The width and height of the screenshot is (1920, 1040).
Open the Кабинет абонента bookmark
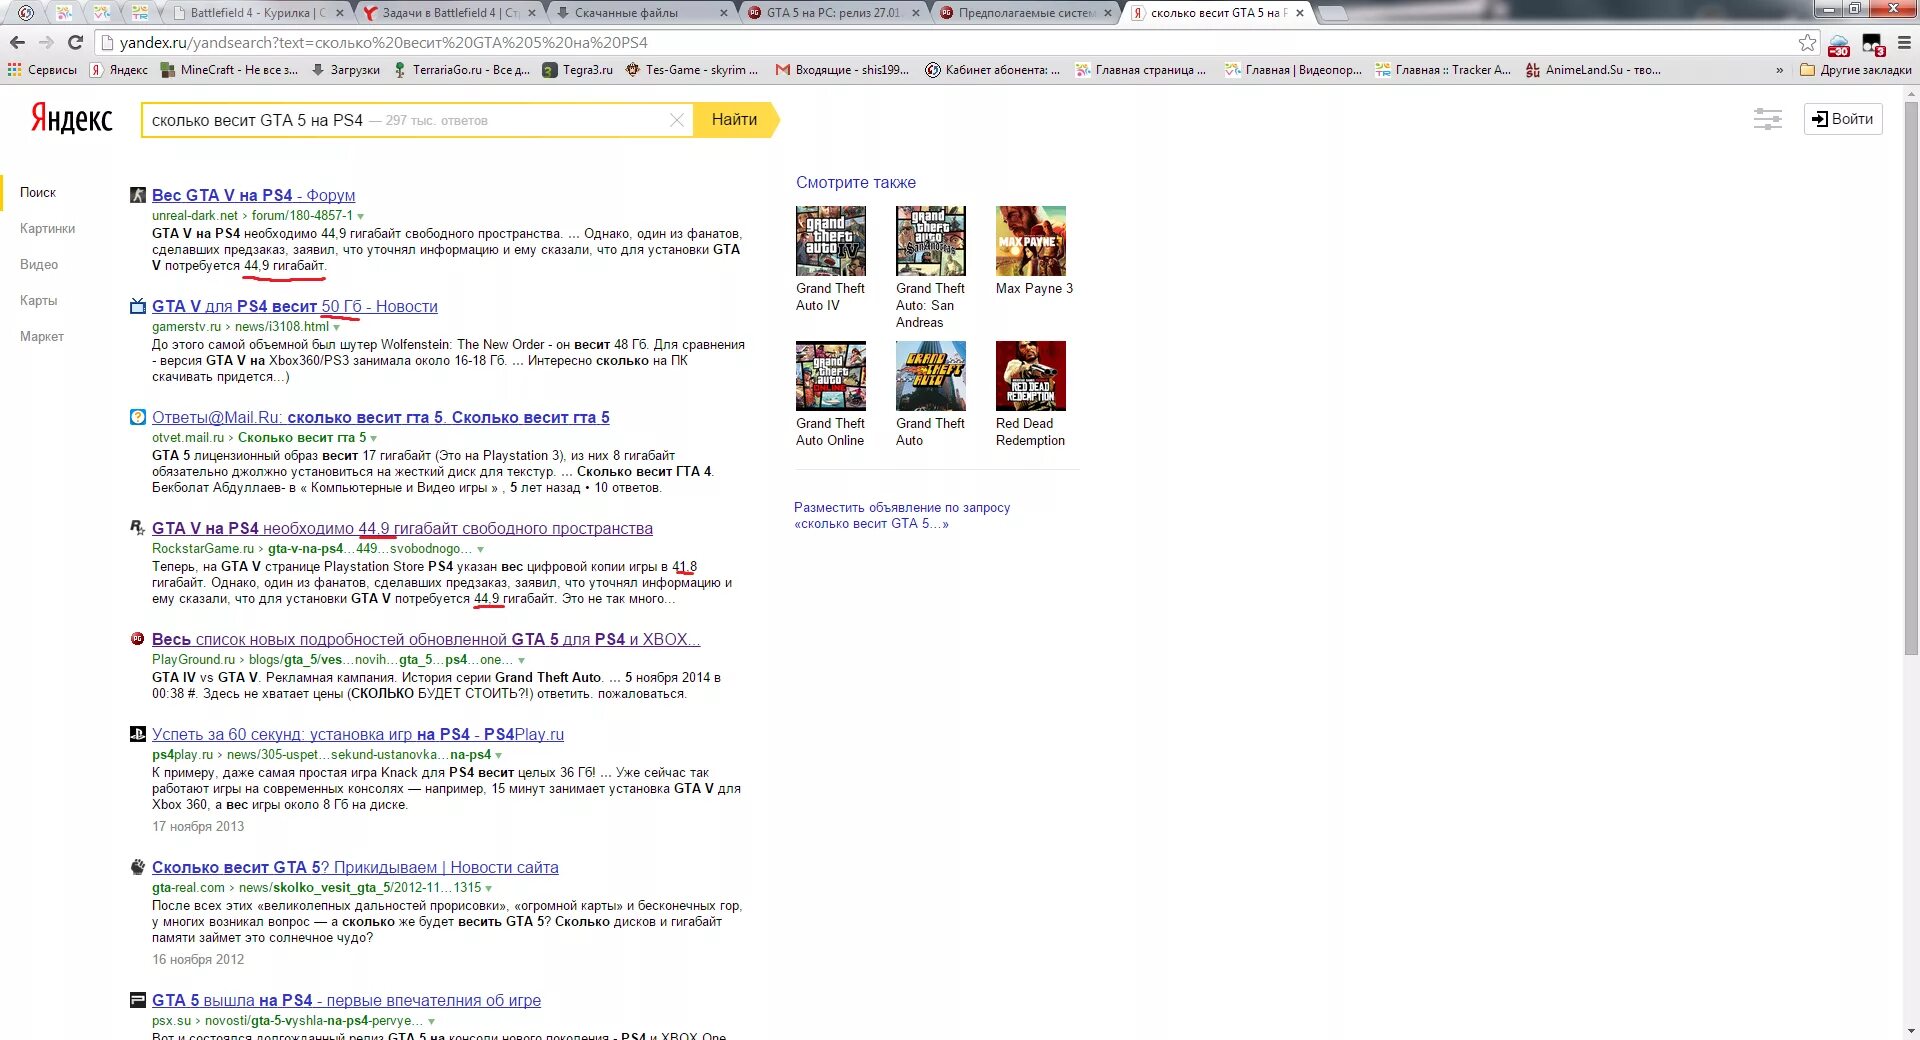(x=993, y=70)
